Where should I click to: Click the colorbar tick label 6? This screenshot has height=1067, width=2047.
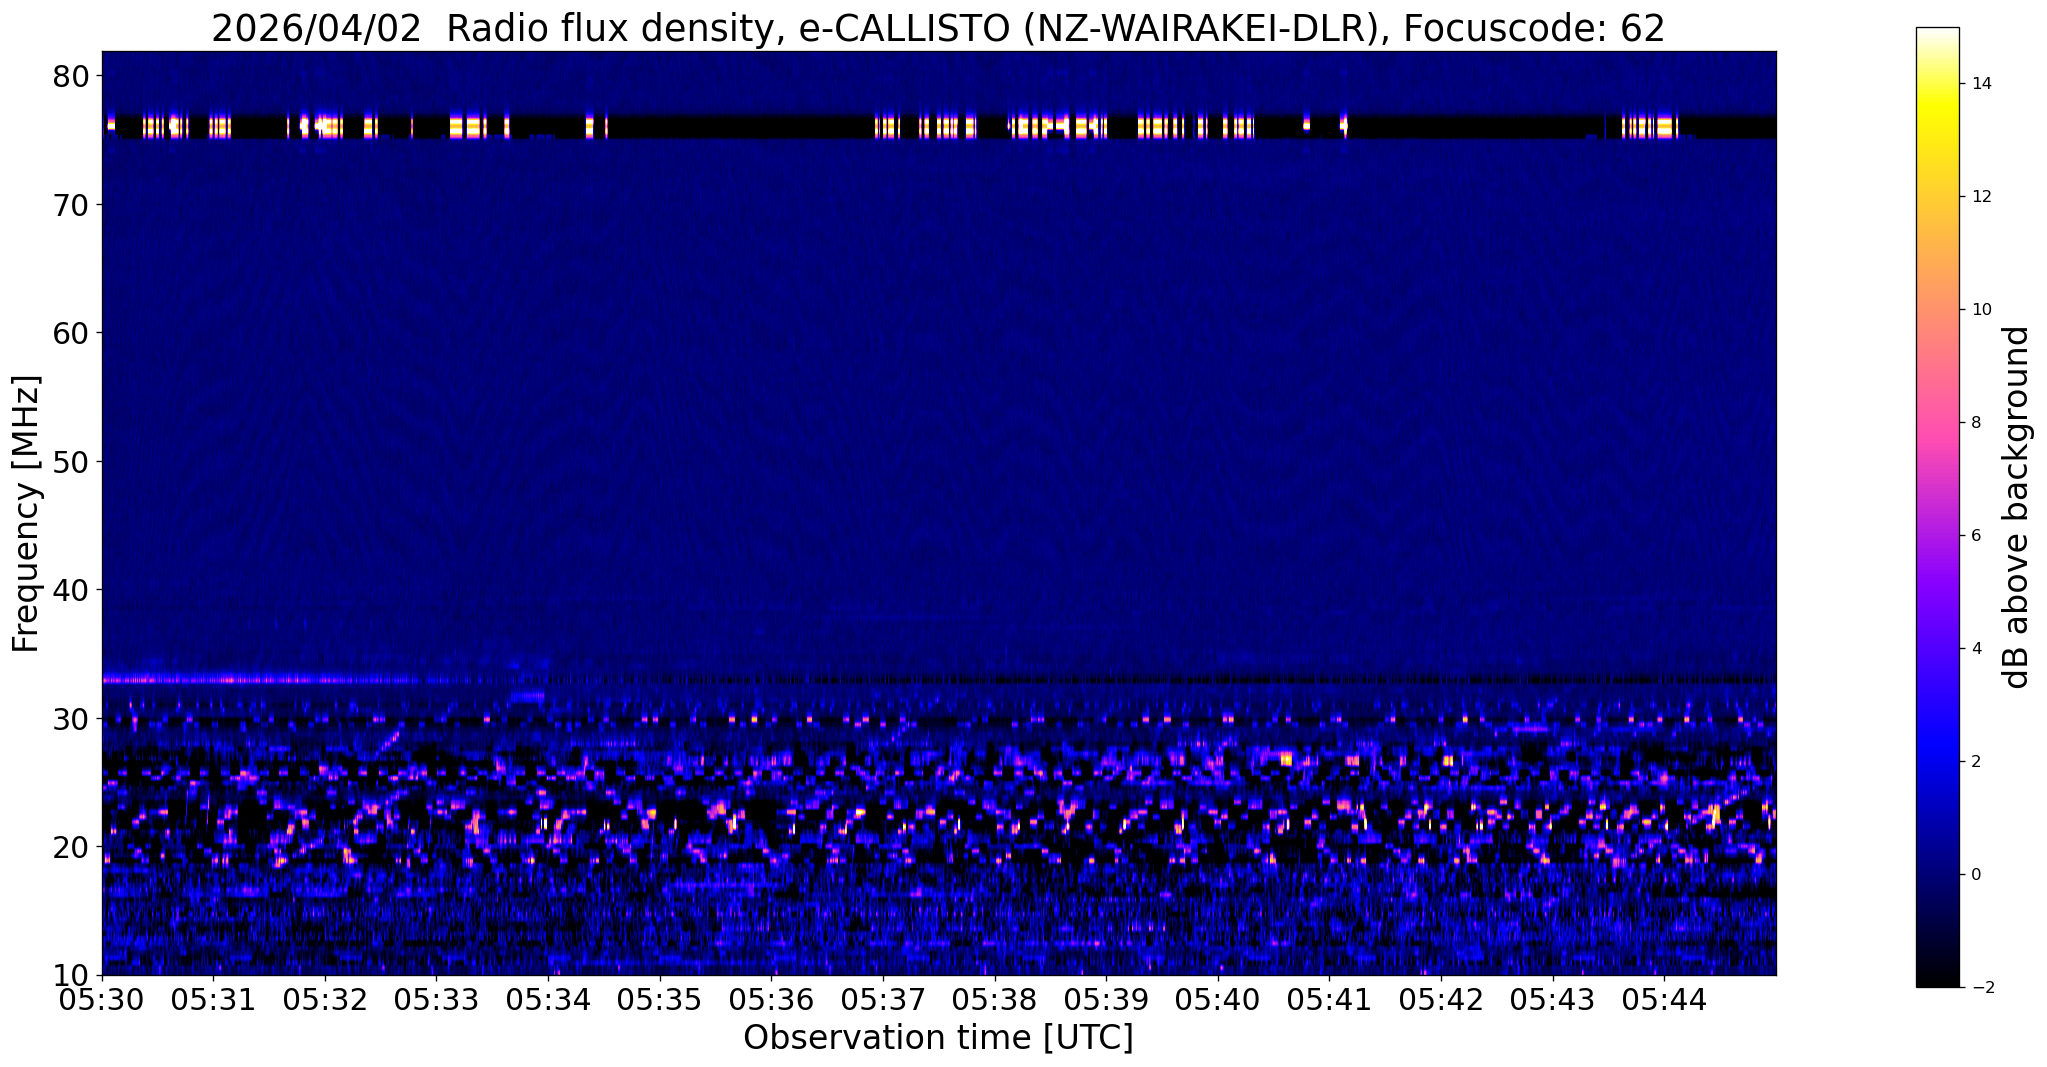(x=1976, y=536)
